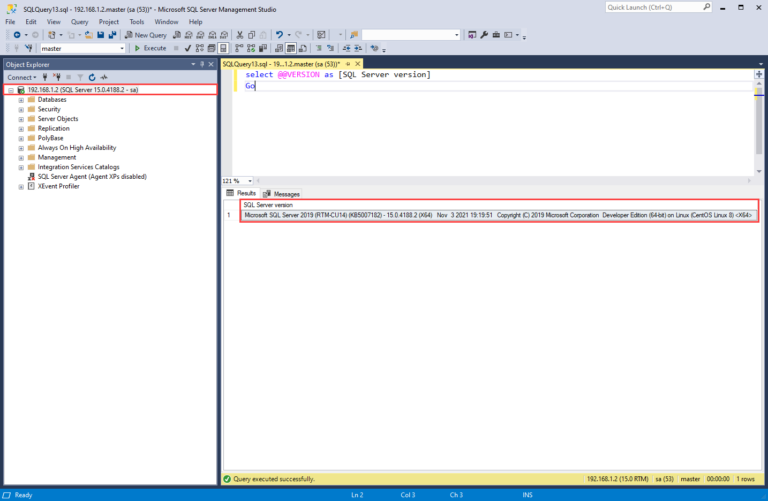Open the Query menu
Viewport: 768px width, 501px height.
[79, 21]
